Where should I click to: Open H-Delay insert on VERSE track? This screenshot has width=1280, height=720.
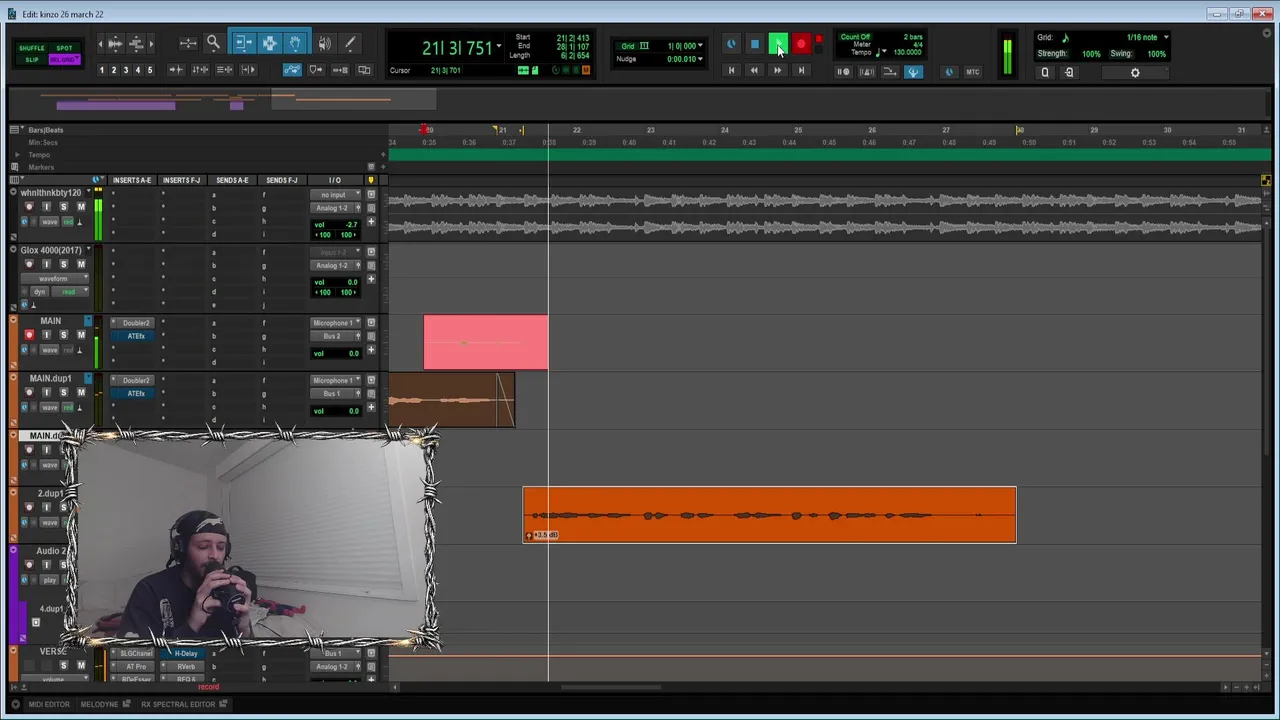[186, 653]
